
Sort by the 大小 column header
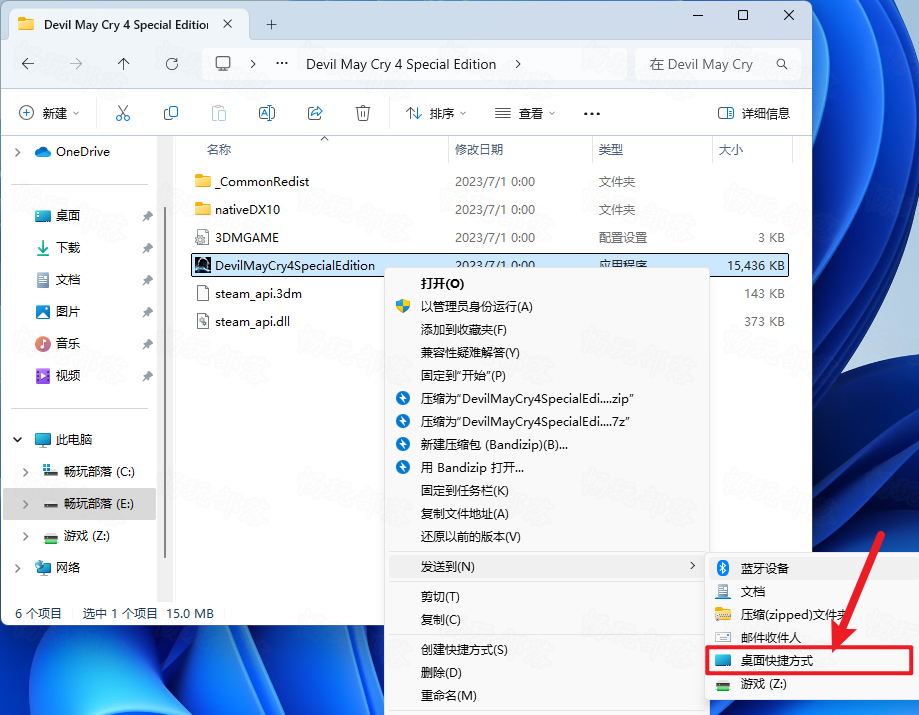pos(731,150)
